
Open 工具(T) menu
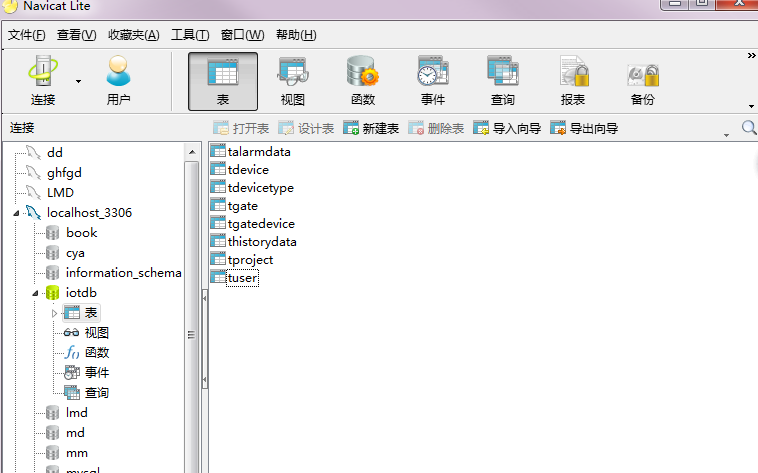click(x=190, y=35)
